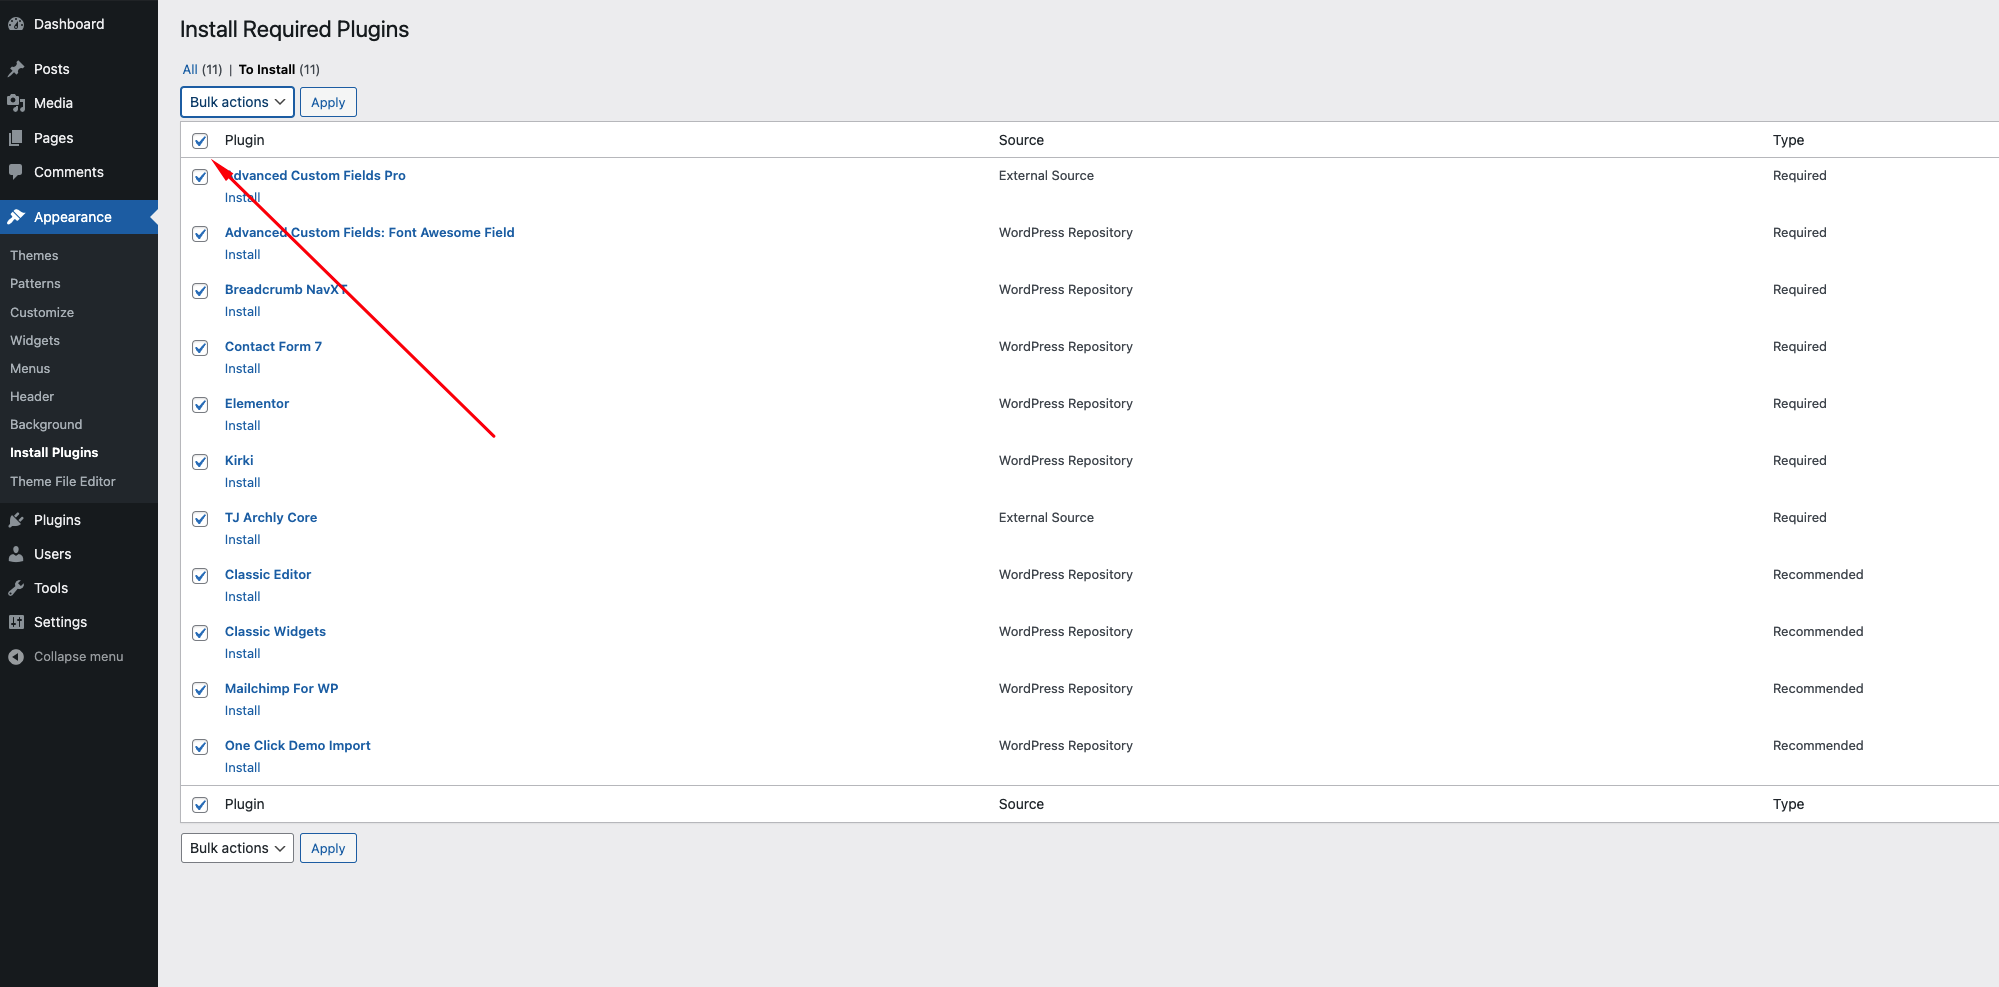The image size is (1999, 987).
Task: Click the Pages document icon
Action: 16,138
